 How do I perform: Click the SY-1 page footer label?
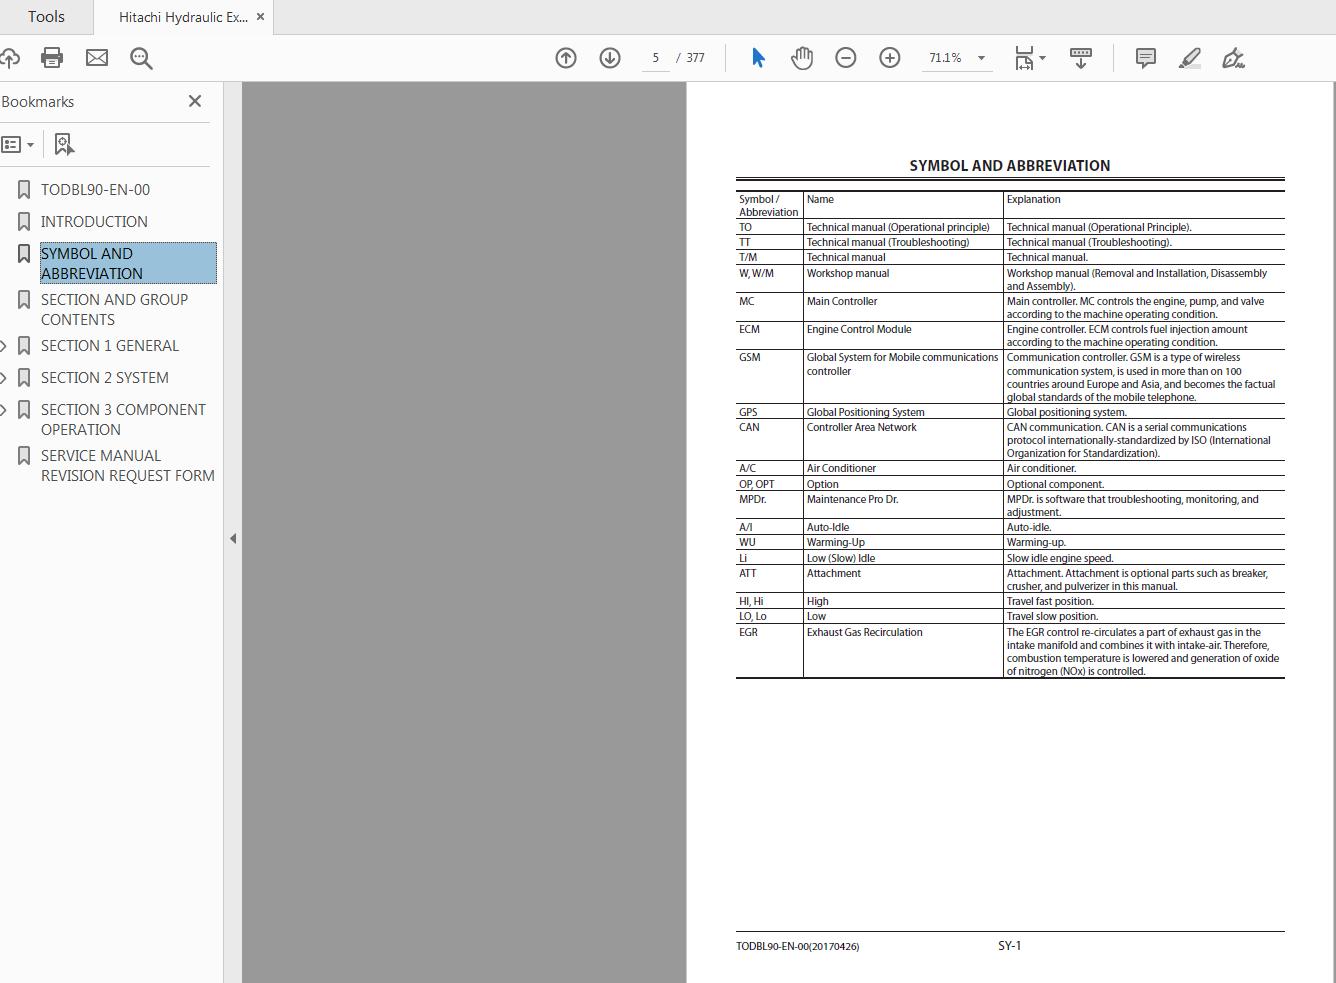click(x=1009, y=945)
